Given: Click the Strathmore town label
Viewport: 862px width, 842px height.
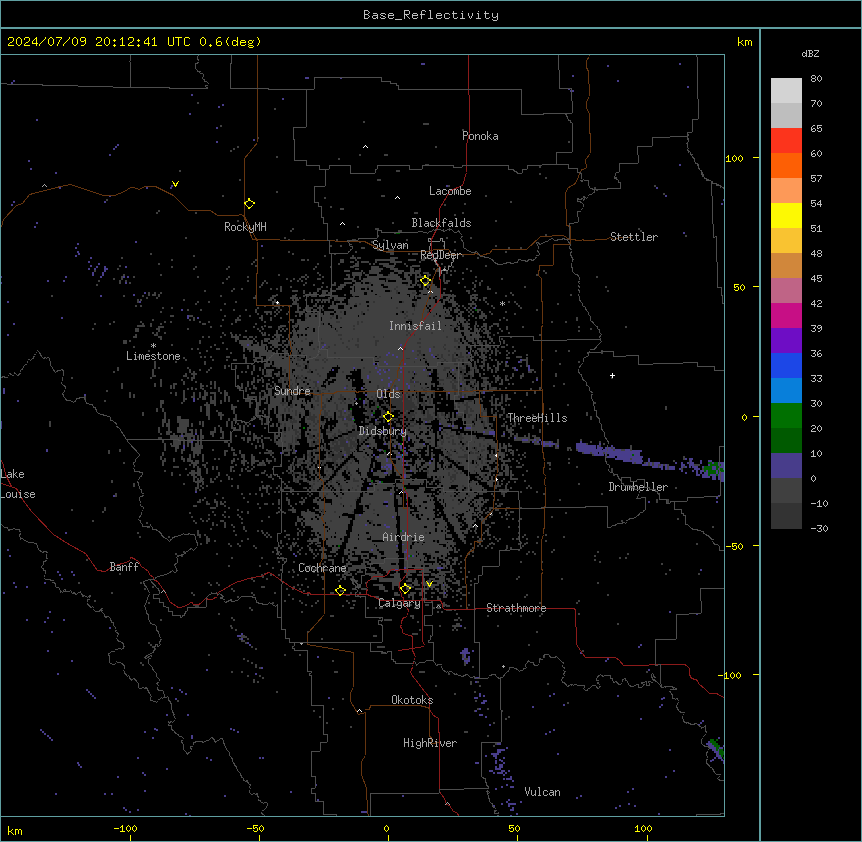Looking at the screenshot, I should pyautogui.click(x=516, y=608).
